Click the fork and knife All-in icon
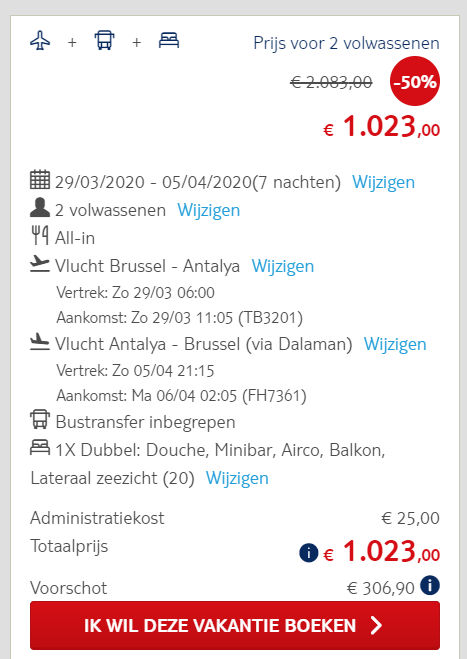The height and width of the screenshot is (659, 467). [x=40, y=235]
